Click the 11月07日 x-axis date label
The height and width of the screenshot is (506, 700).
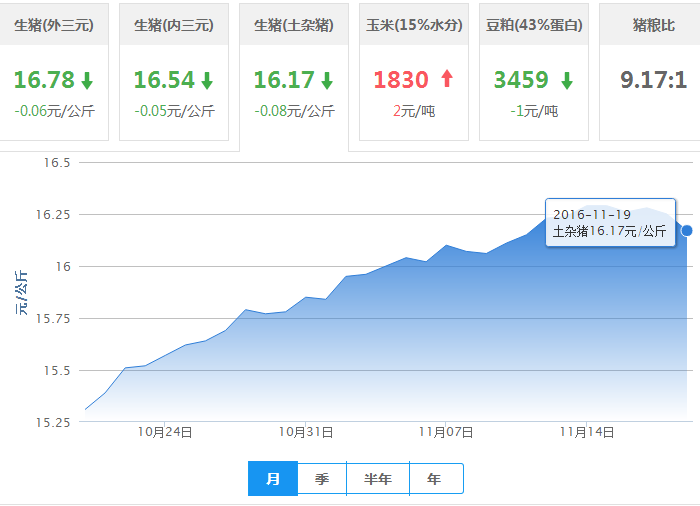click(x=445, y=433)
